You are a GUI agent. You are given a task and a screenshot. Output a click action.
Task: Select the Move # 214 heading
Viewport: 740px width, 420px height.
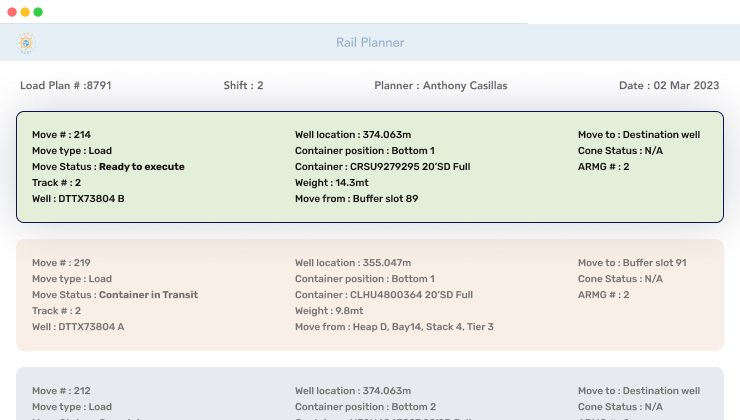coord(61,135)
